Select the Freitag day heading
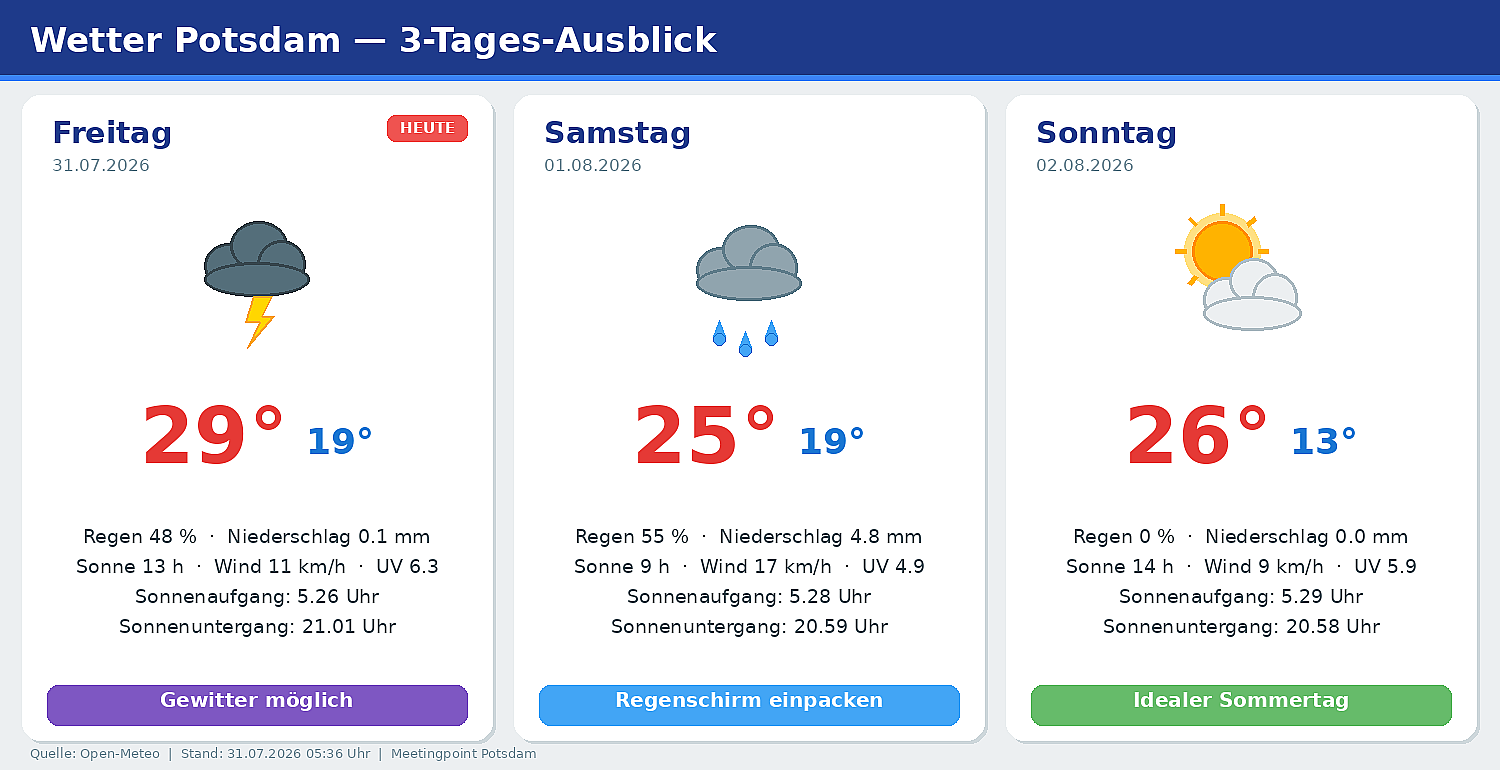 [x=112, y=133]
